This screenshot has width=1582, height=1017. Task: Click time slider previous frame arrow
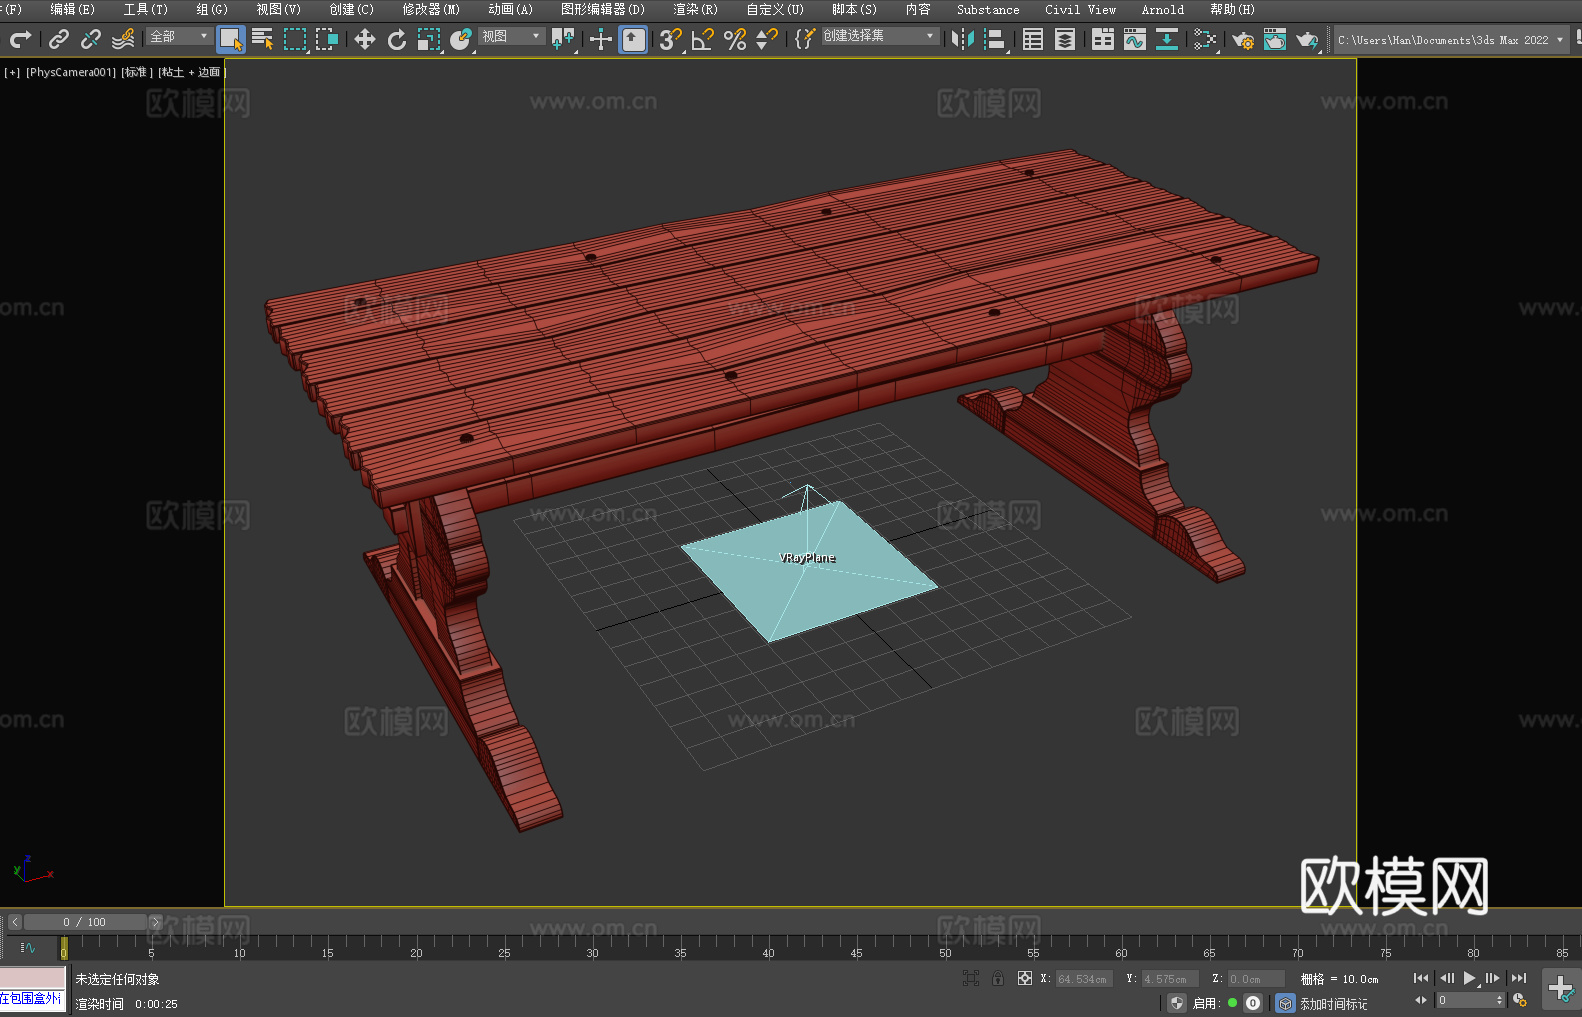tap(15, 922)
